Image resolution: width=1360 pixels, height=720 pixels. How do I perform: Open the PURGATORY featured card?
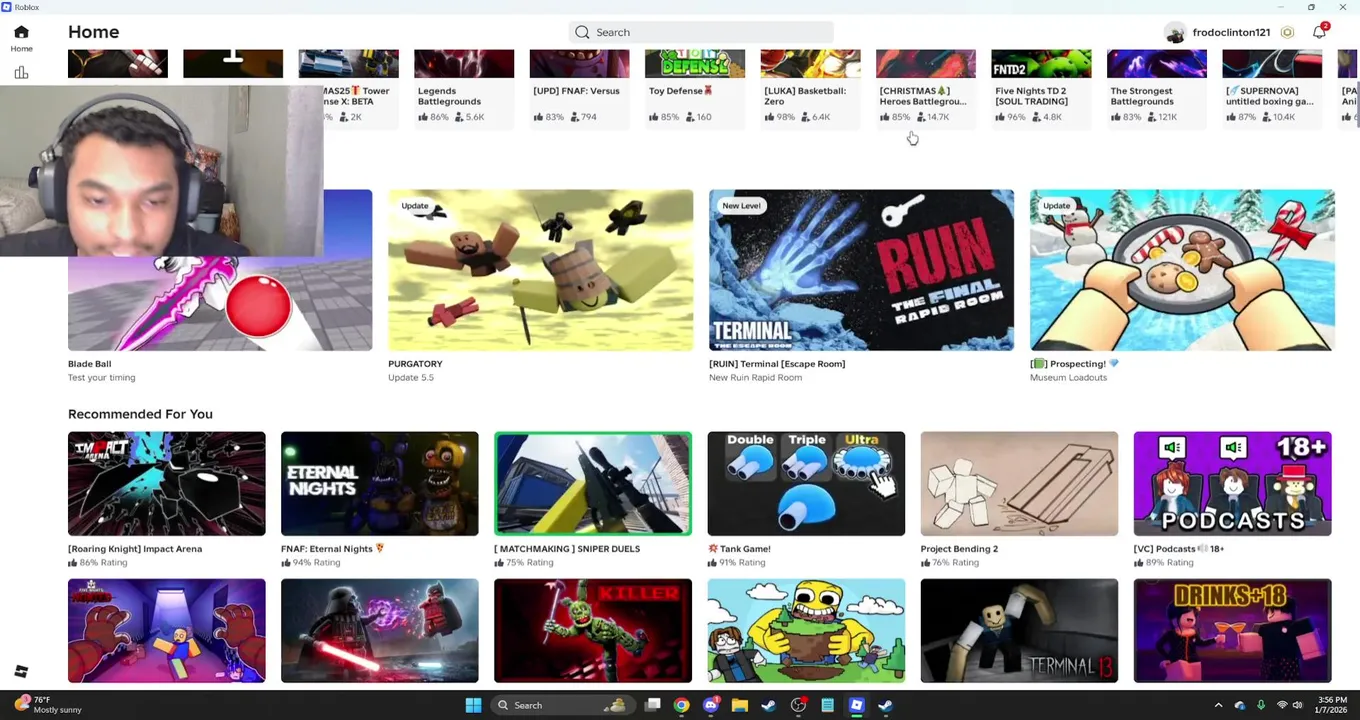tap(540, 270)
